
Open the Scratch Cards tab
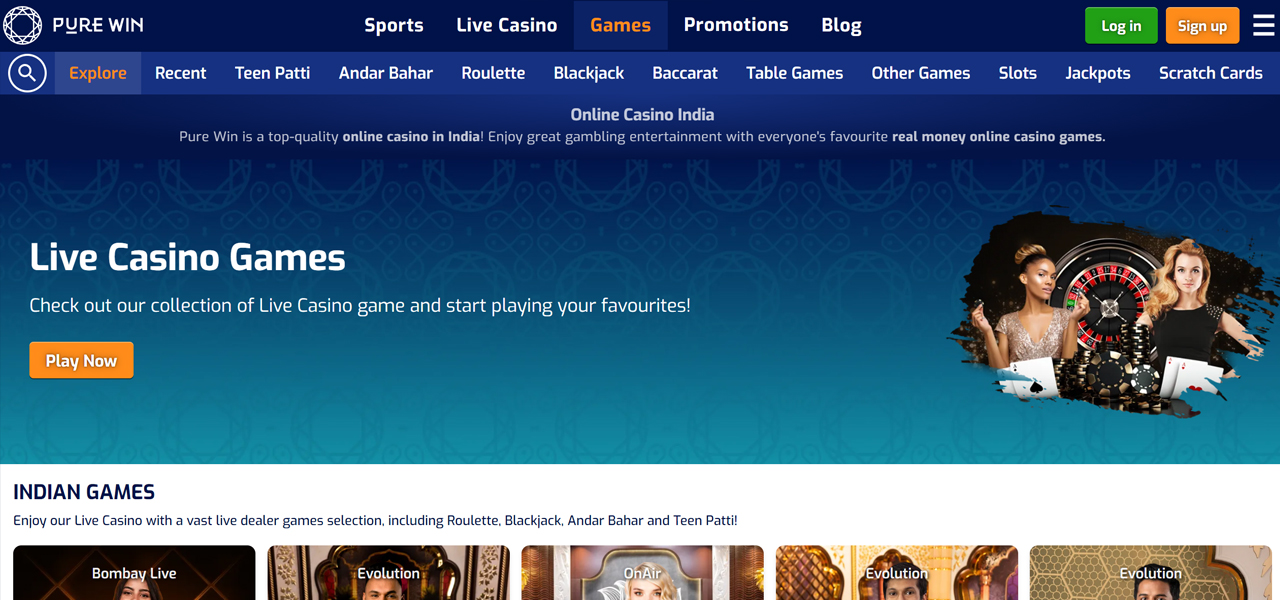(1211, 73)
